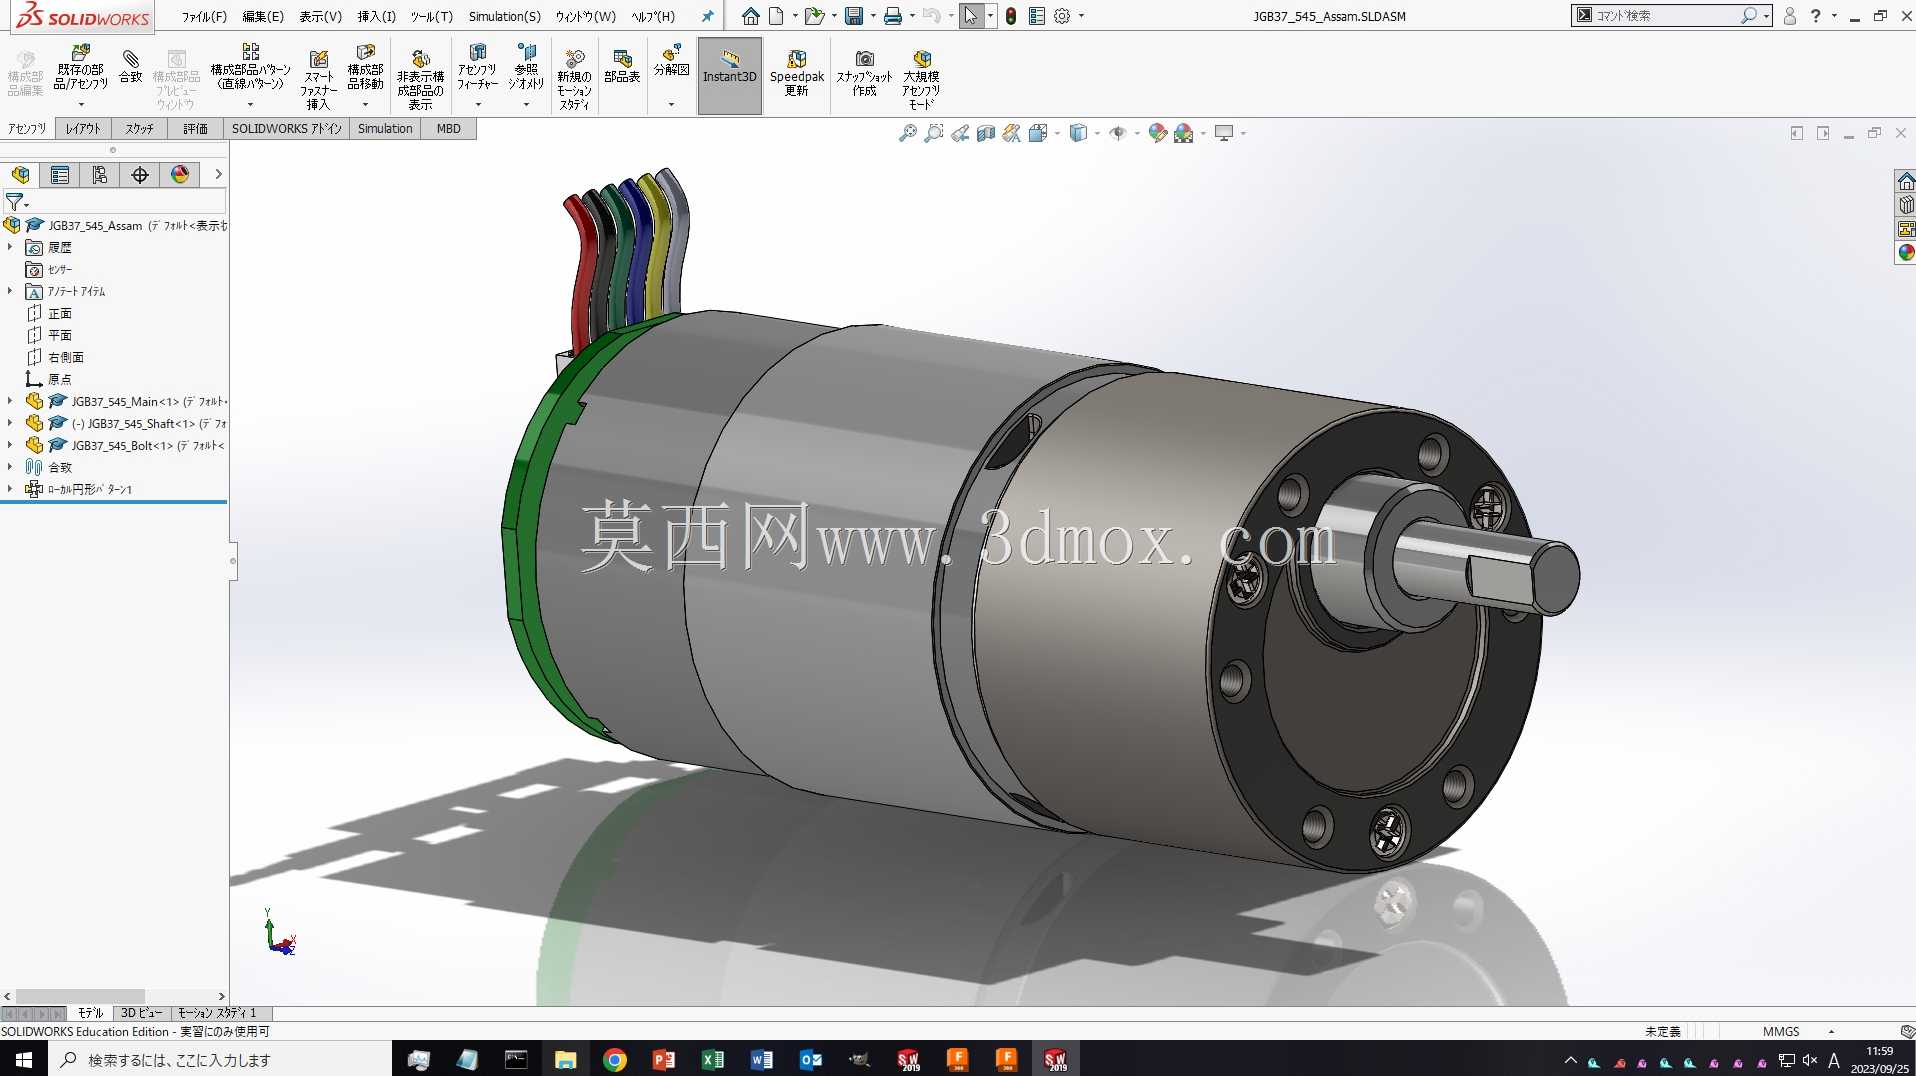1916x1076 pixels.
Task: Click the feature tree horizontal scrollbar
Action: pyautogui.click(x=80, y=996)
